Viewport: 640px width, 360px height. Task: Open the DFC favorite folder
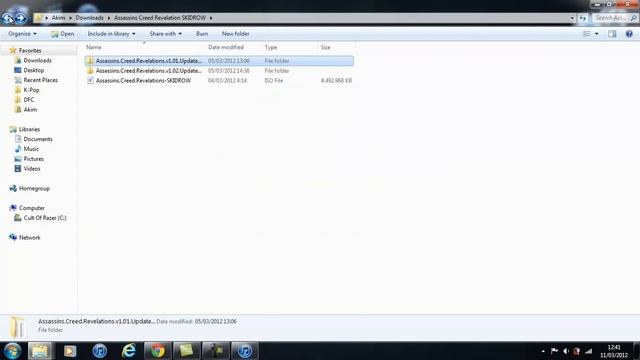click(29, 100)
